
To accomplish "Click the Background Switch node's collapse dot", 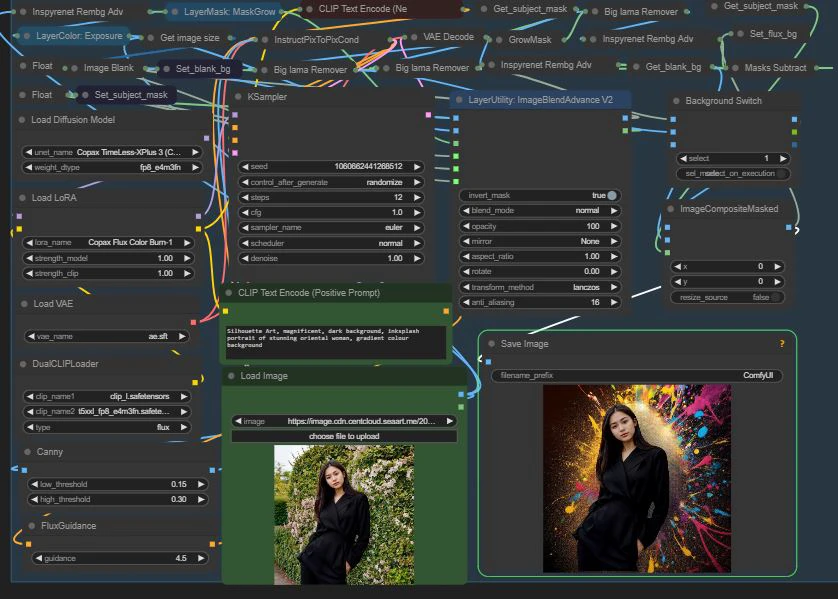I will coord(675,101).
